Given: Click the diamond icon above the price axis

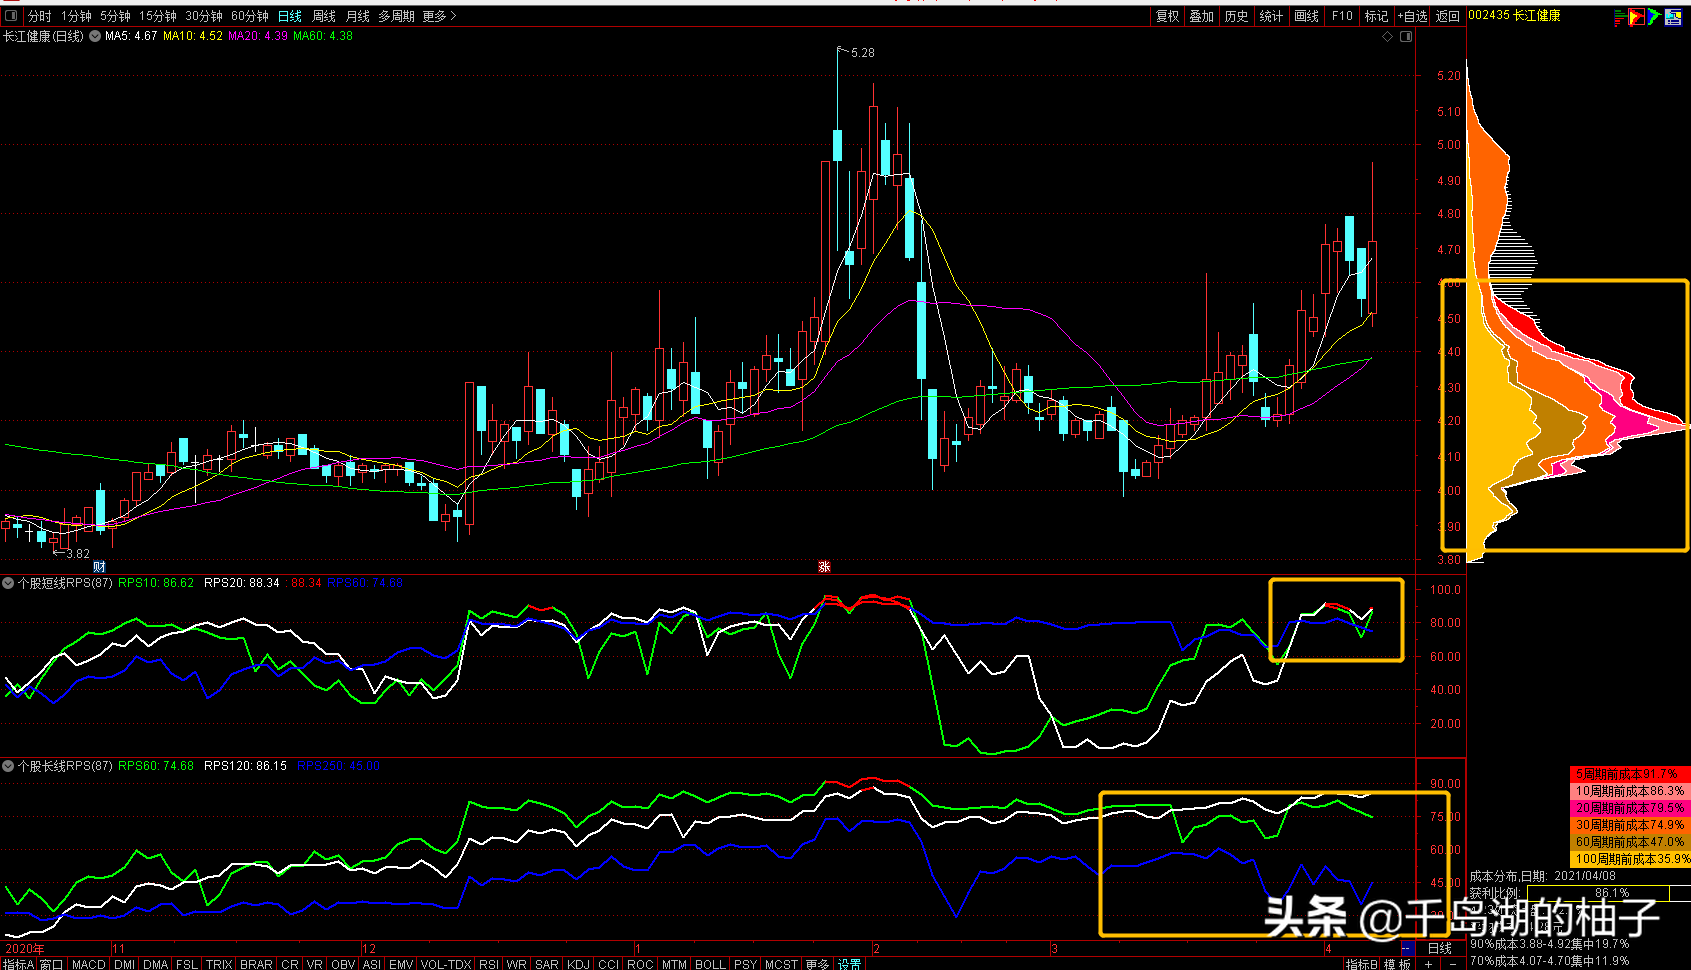Looking at the screenshot, I should (x=1388, y=37).
